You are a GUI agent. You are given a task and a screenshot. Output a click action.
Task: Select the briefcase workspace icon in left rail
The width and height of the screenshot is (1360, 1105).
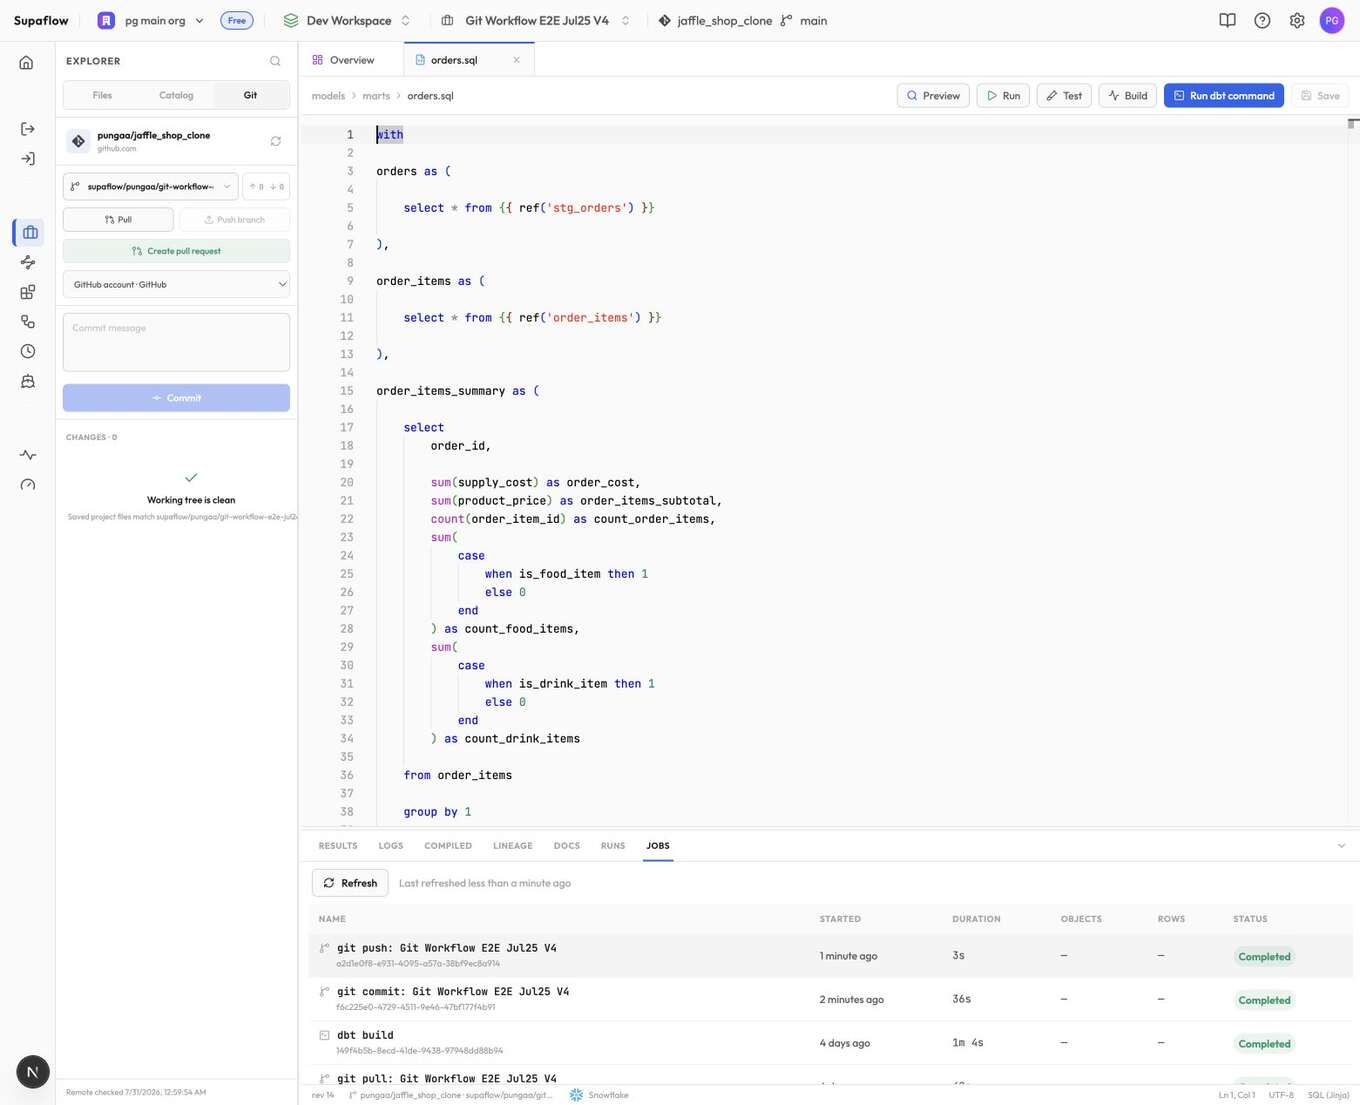(x=30, y=232)
